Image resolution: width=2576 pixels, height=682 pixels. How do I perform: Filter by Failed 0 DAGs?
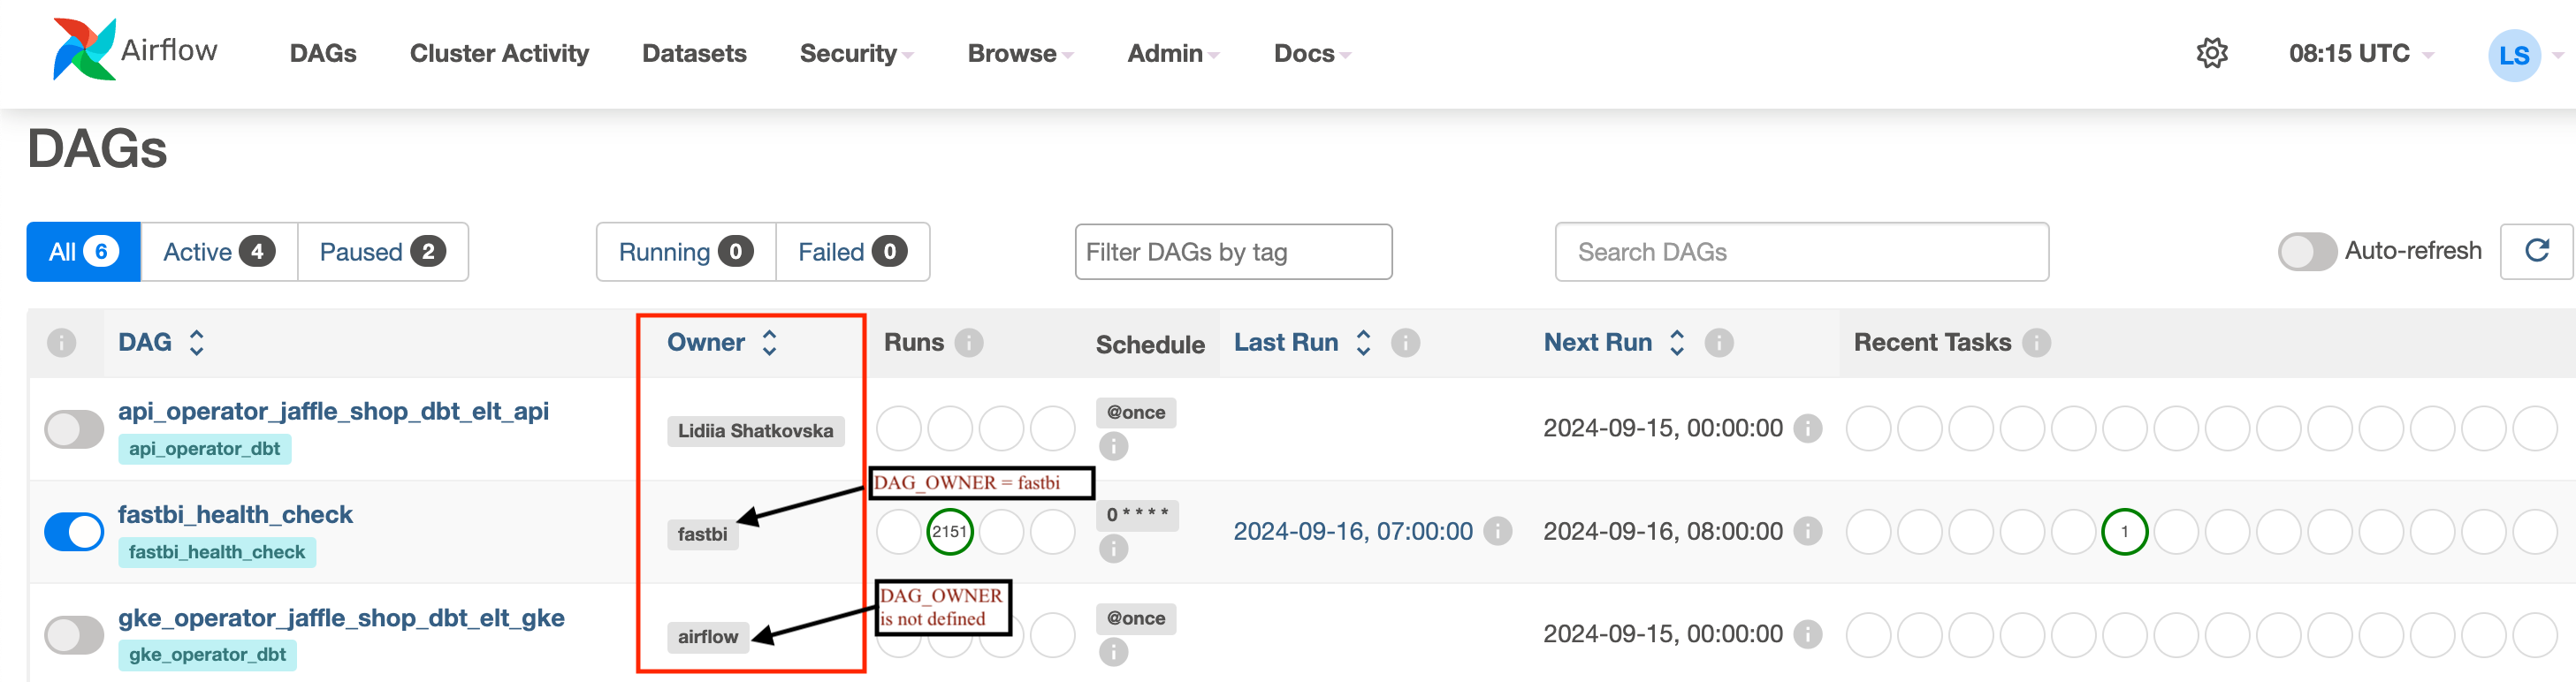pyautogui.click(x=853, y=251)
